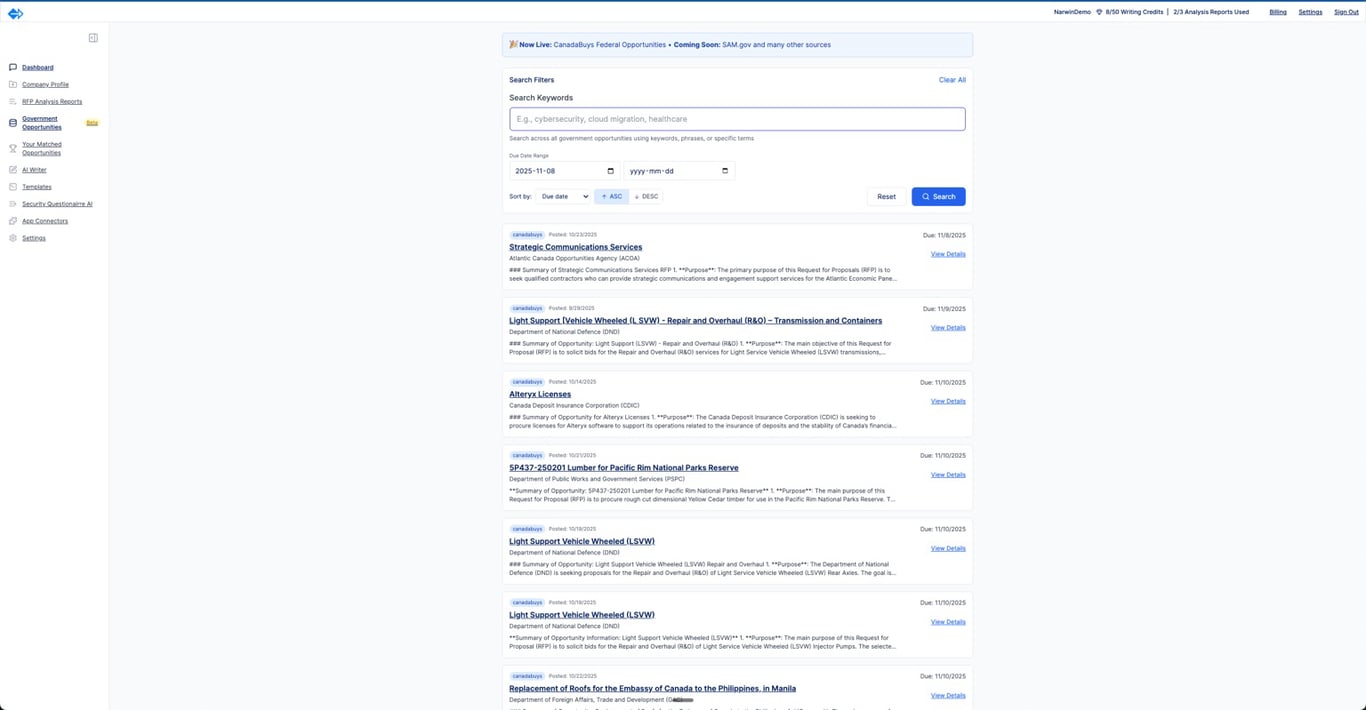This screenshot has width=1366, height=710.
Task: Click the App Connectors icon
Action: point(13,221)
